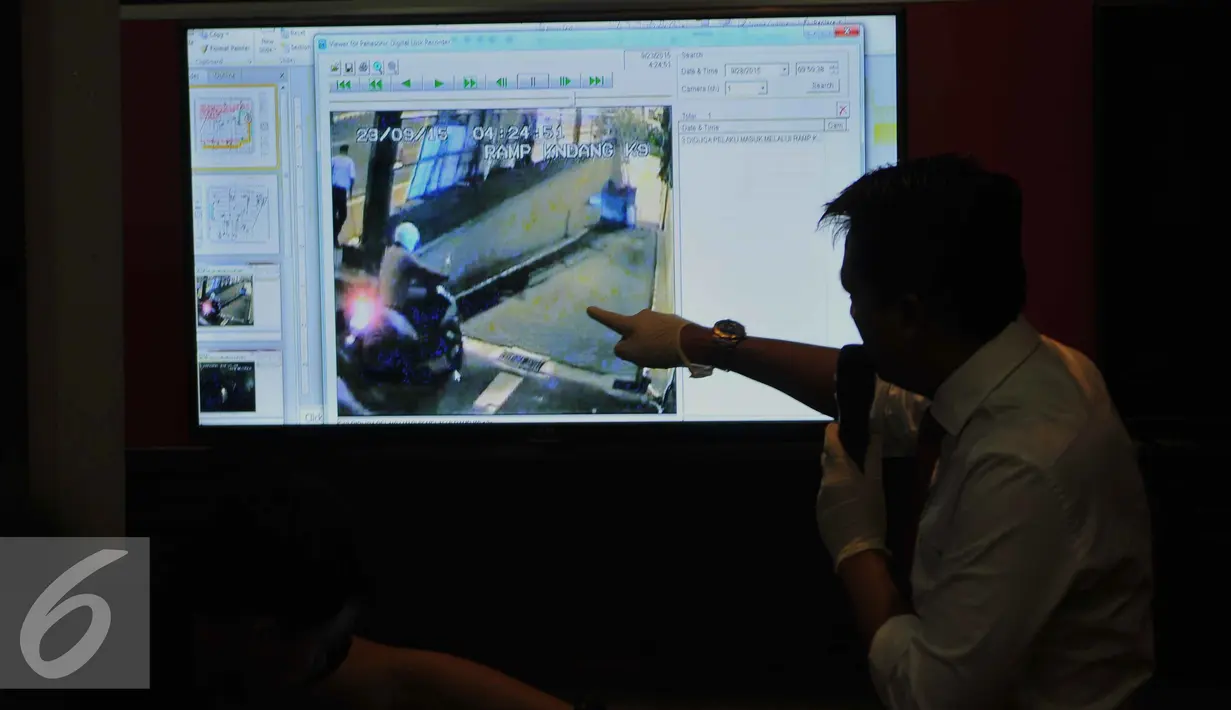1231x710 pixels.
Task: Click Format Painter in PowerPoint ribbon
Action: click(225, 48)
